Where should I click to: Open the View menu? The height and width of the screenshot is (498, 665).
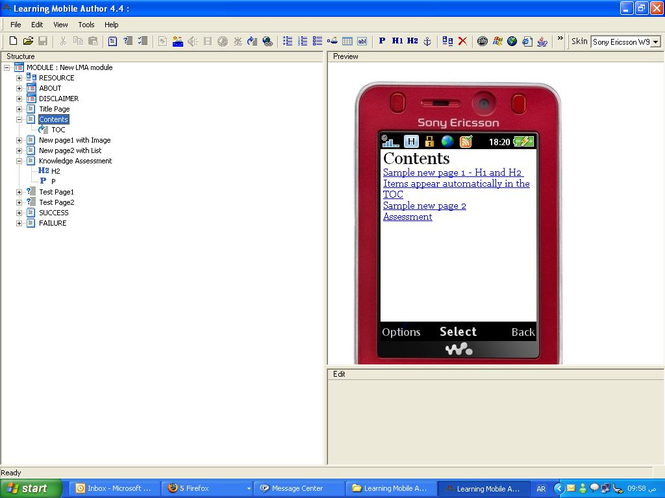pyautogui.click(x=61, y=24)
